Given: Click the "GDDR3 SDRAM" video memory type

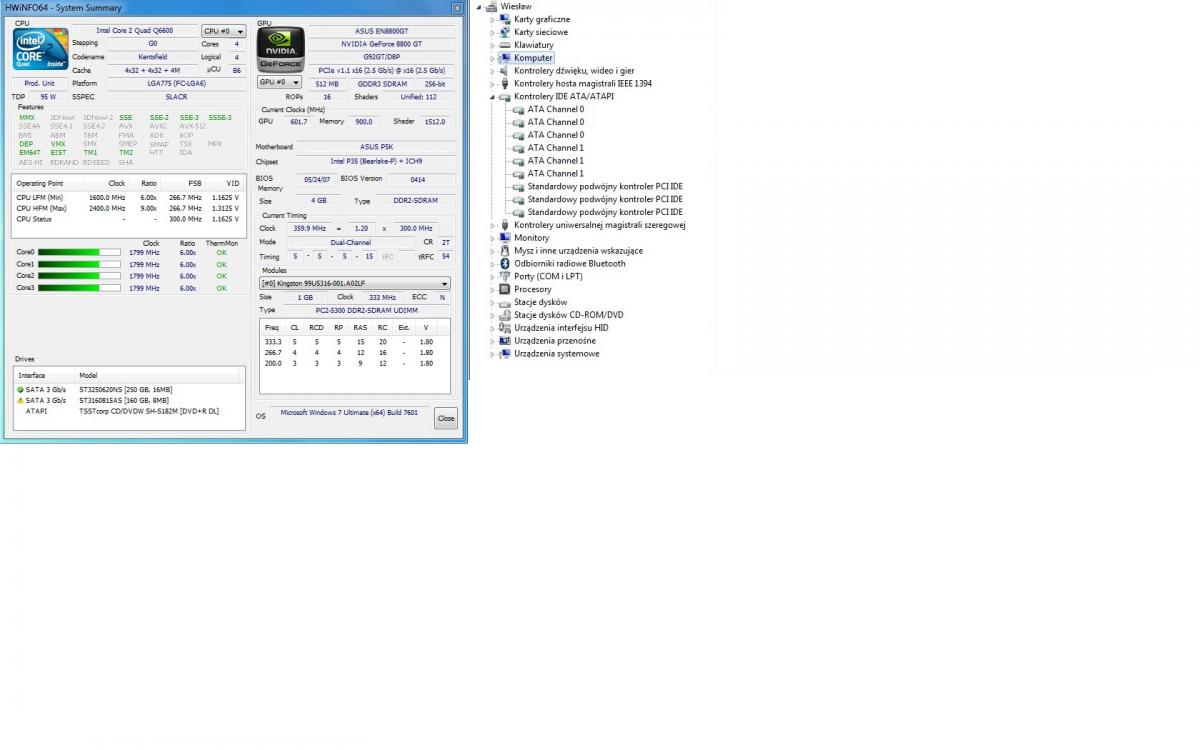Looking at the screenshot, I should pos(381,83).
